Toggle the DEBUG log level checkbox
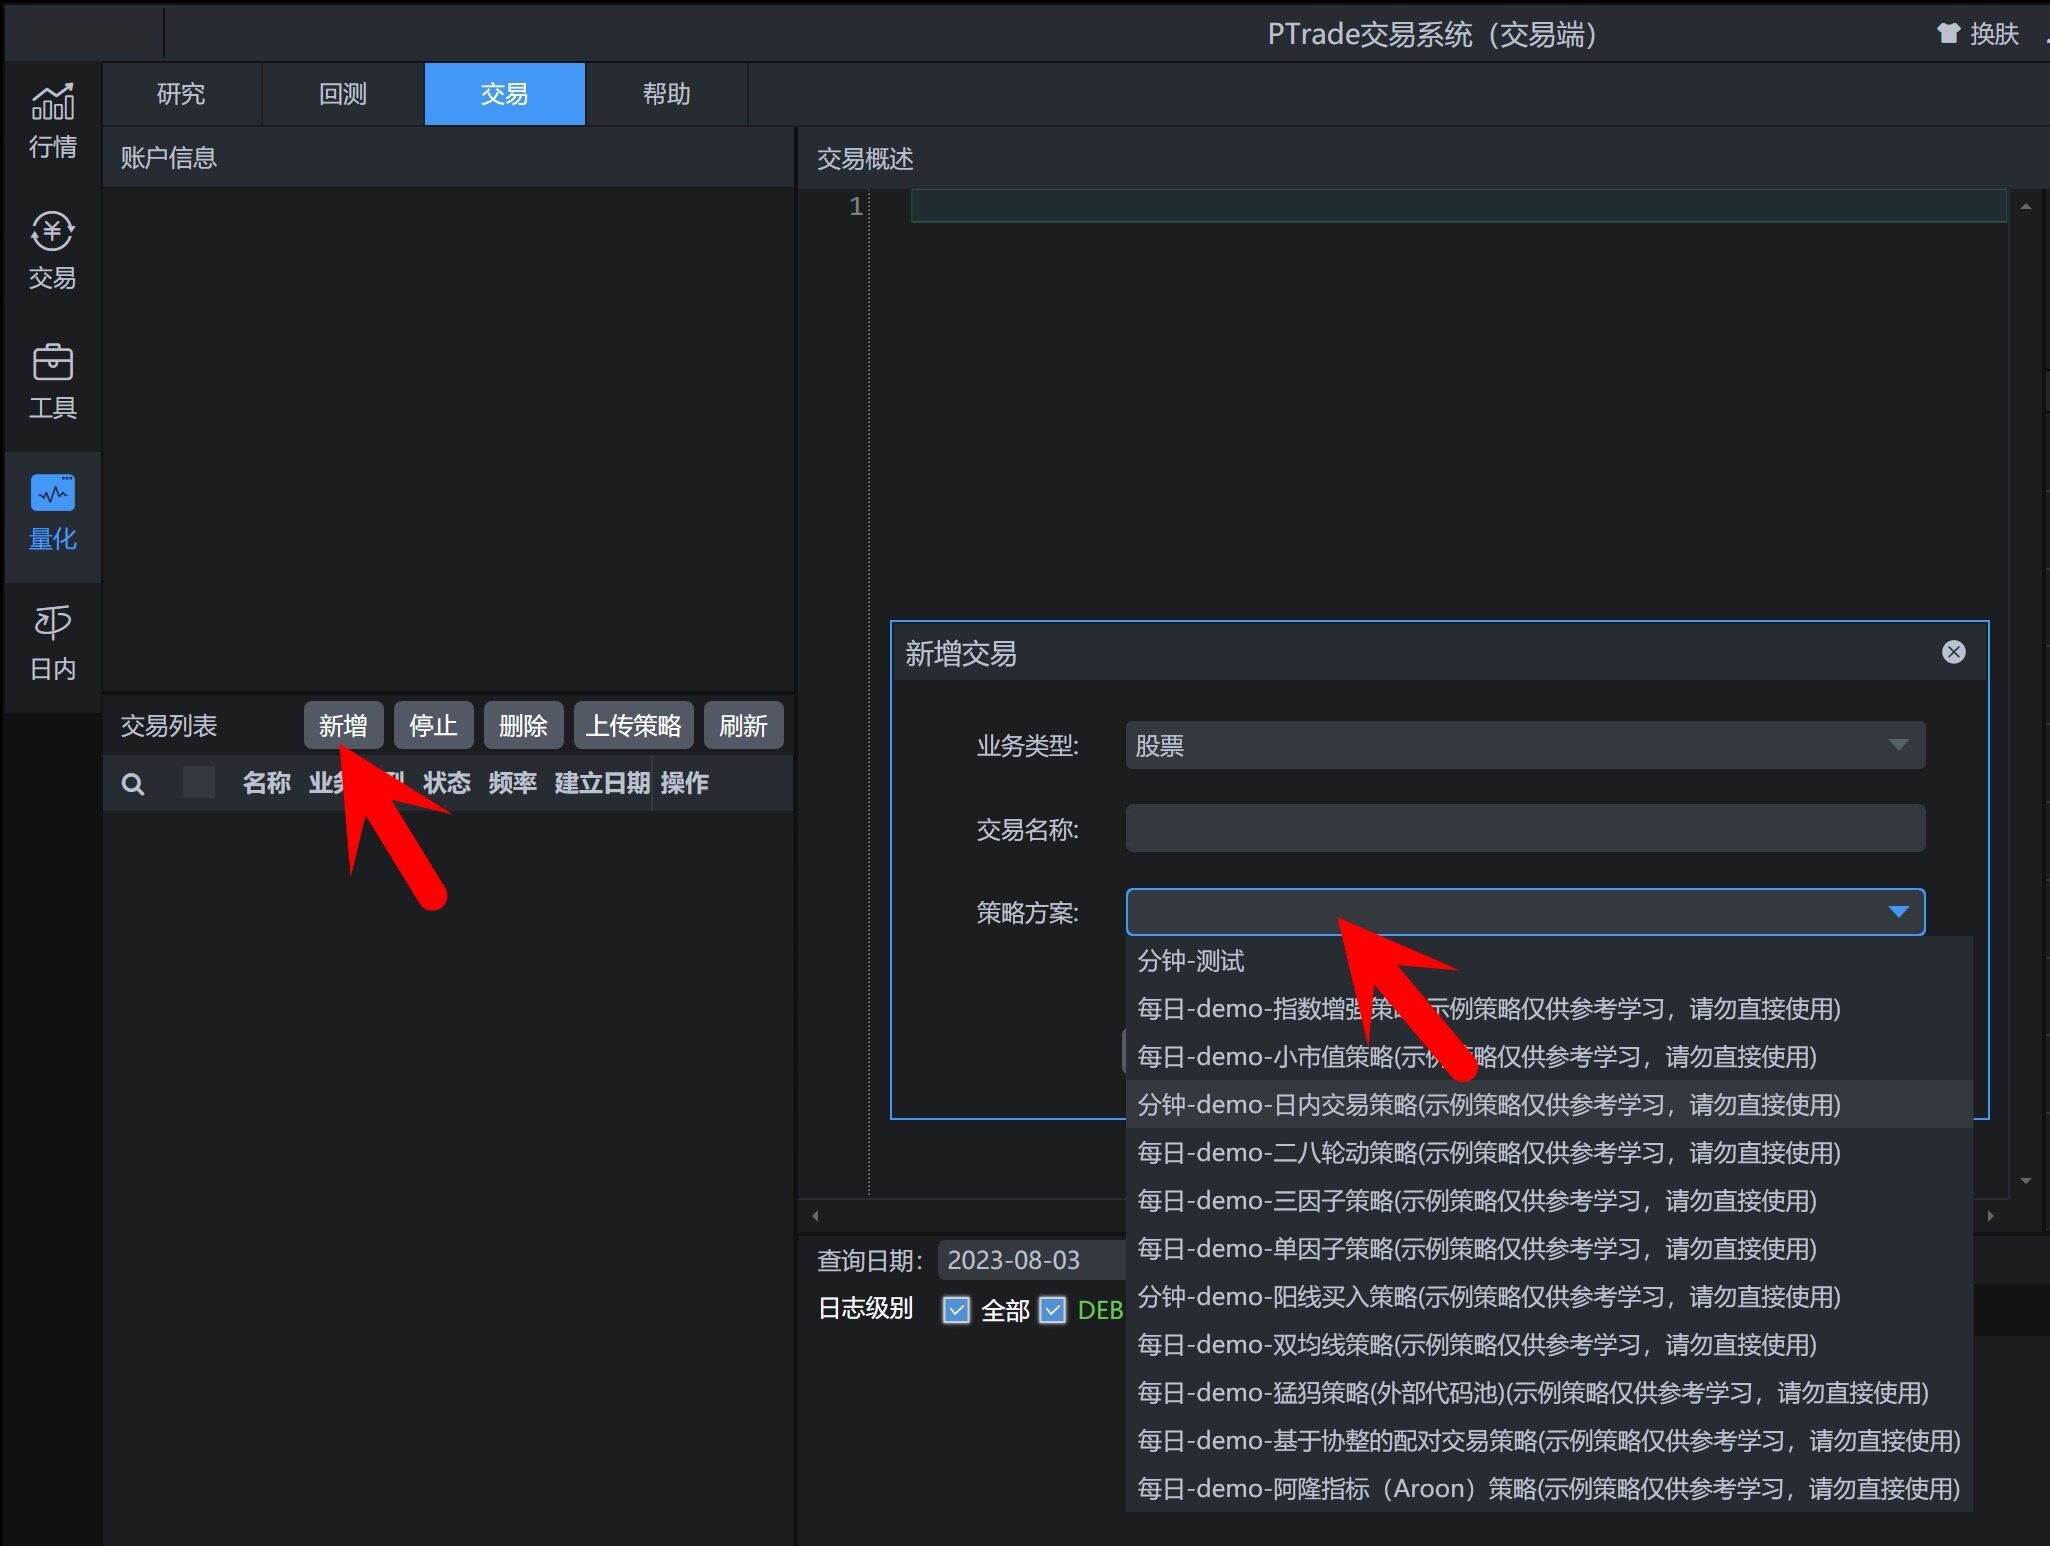This screenshot has width=2050, height=1546. [1053, 1310]
